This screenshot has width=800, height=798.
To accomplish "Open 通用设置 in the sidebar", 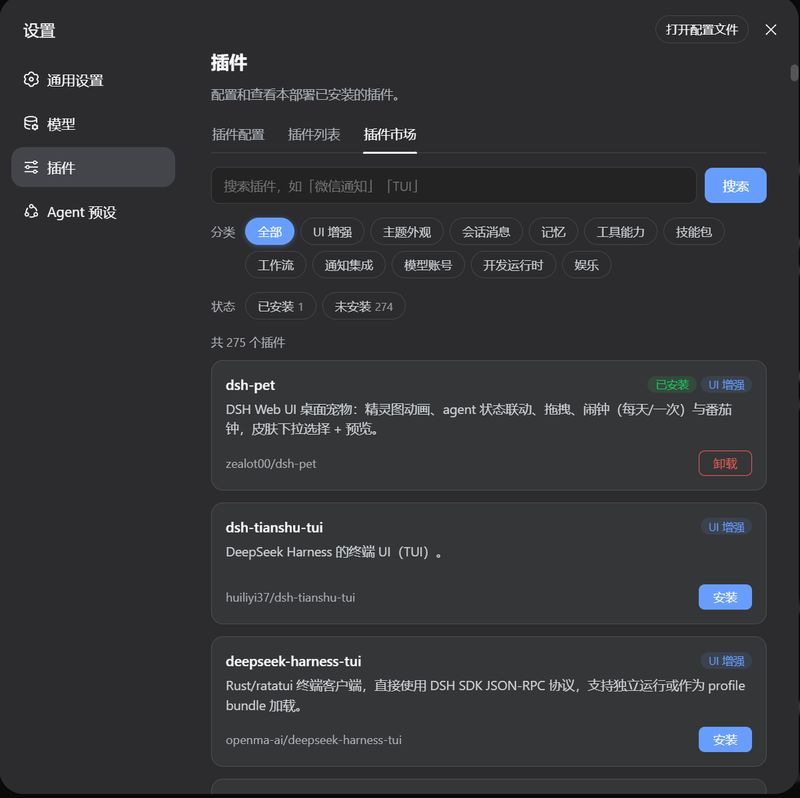I will [93, 80].
